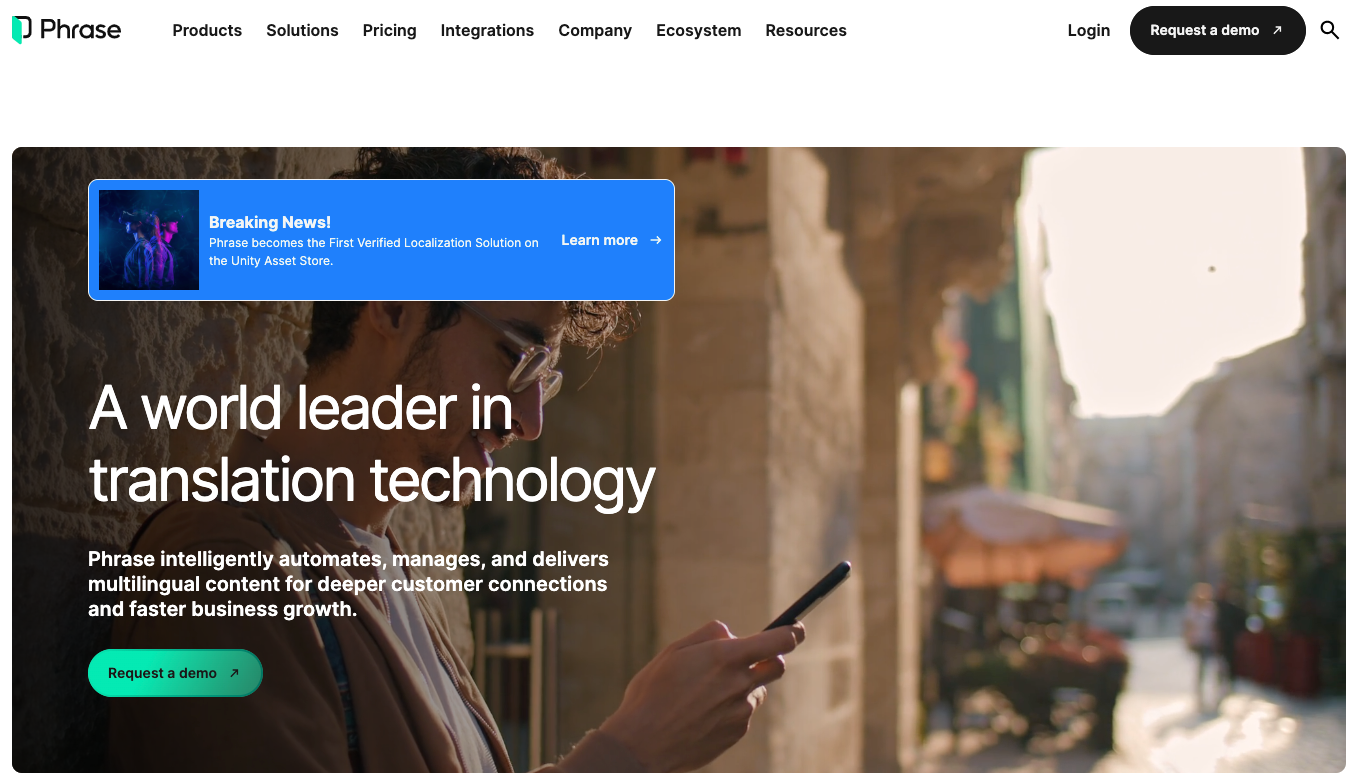Open the Ecosystem menu

pos(698,30)
